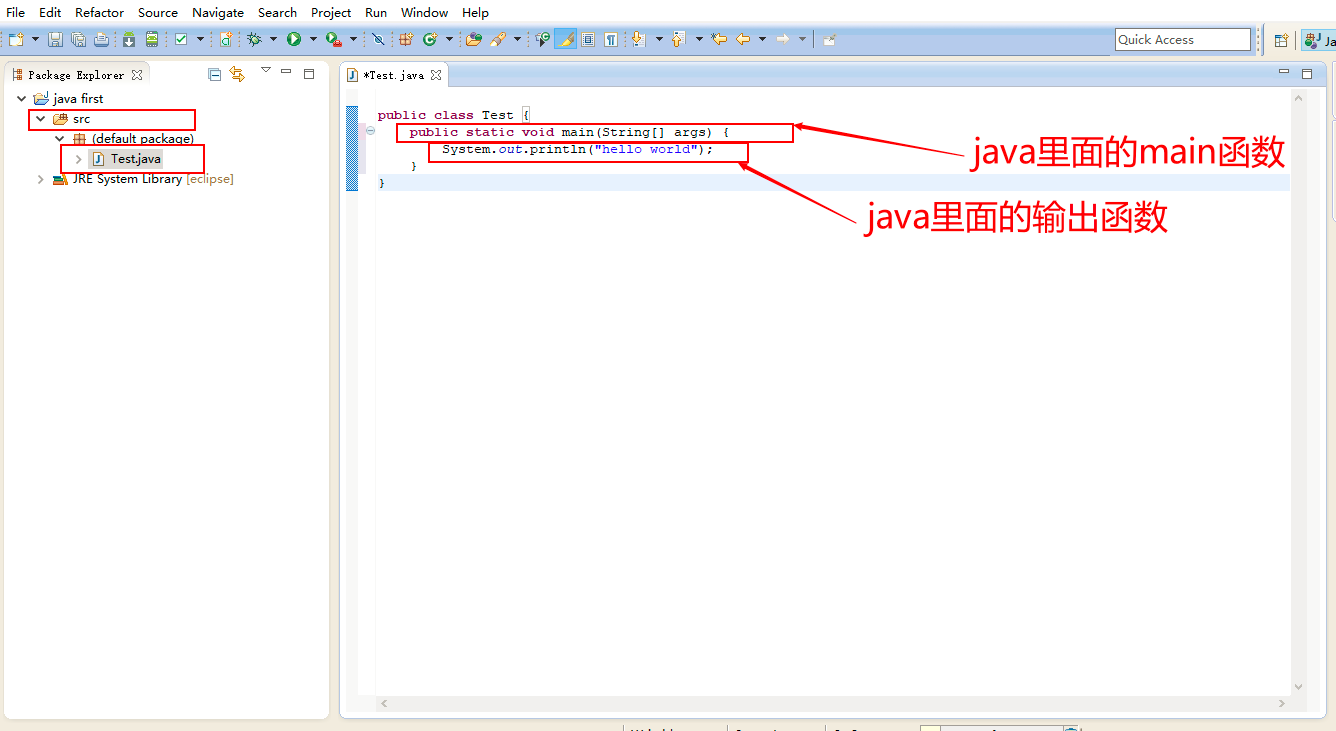This screenshot has width=1336, height=731.
Task: Click the Pin Editor icon
Action: point(830,39)
